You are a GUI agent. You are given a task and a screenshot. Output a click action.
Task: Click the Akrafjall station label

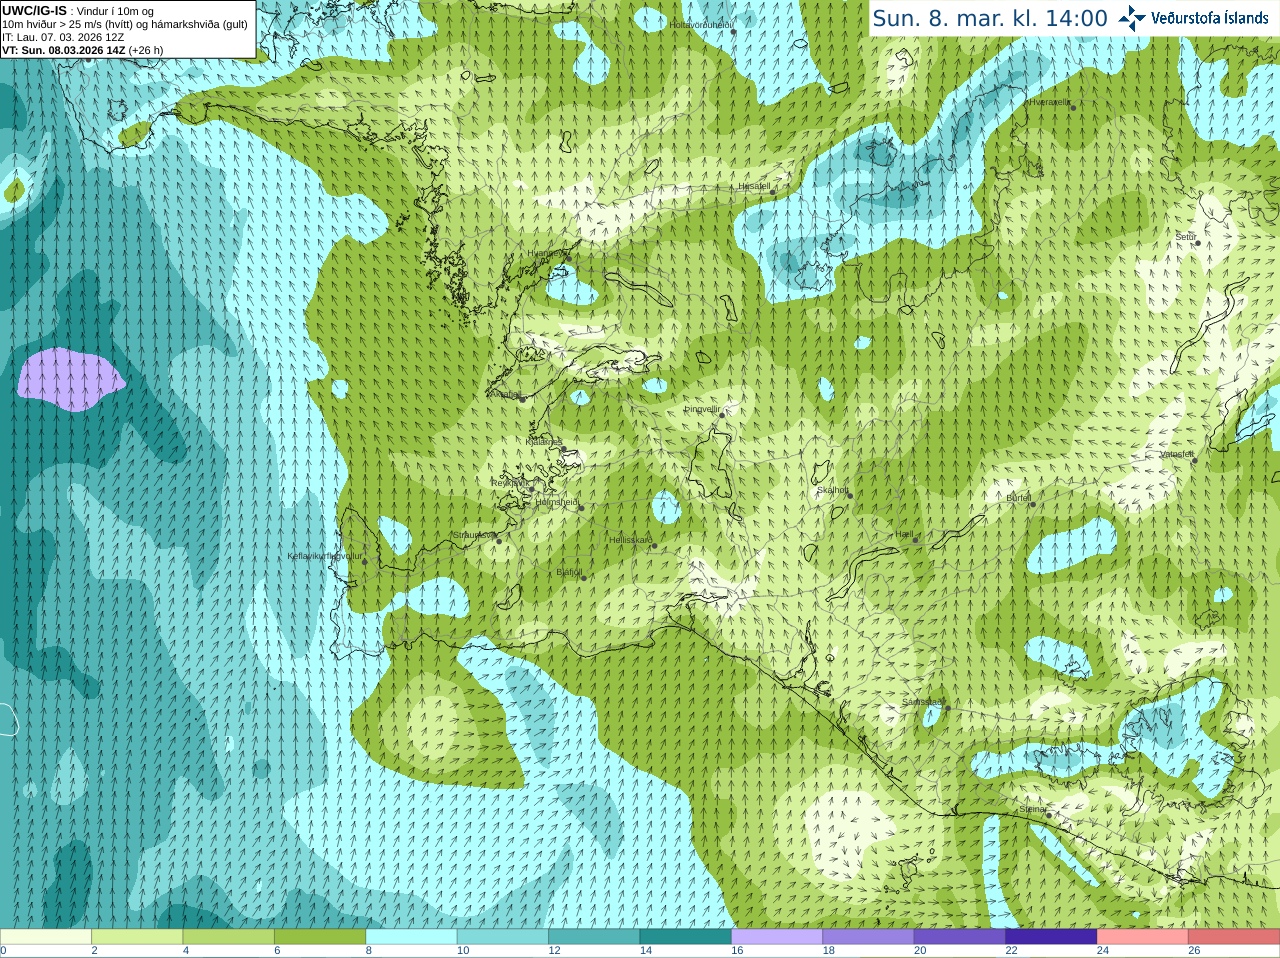click(x=504, y=394)
